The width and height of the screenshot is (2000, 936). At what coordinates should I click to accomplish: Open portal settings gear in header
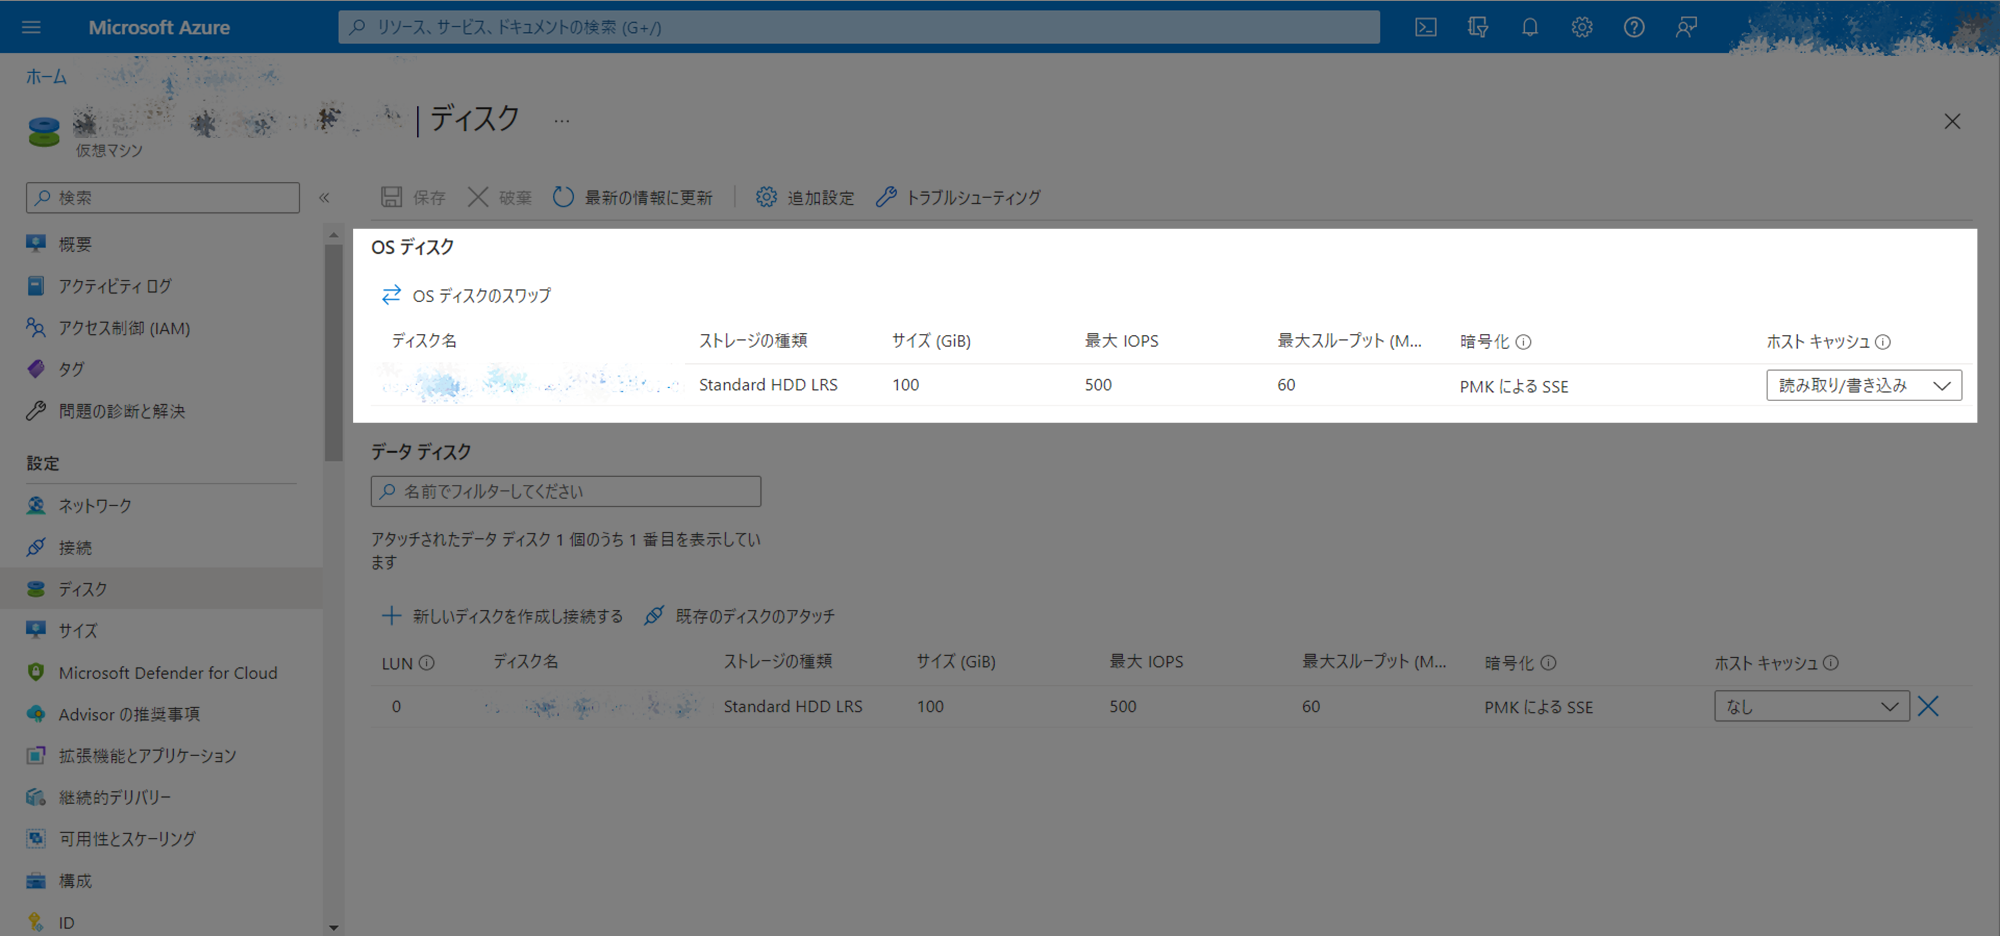[1582, 27]
